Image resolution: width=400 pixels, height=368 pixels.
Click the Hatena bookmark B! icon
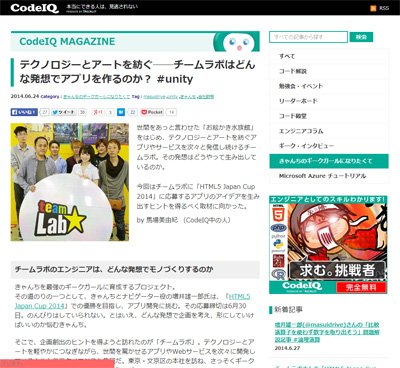click(x=121, y=112)
